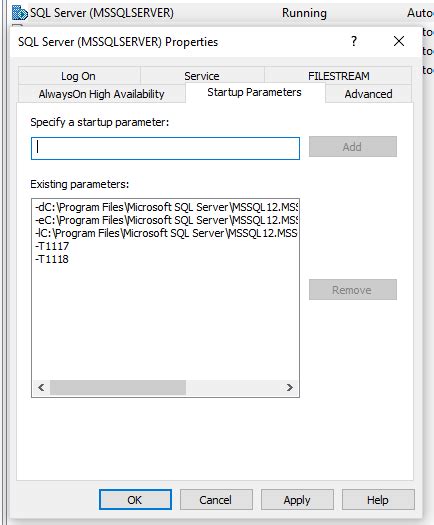Switch to AlwaysOn High Availability tab
The width and height of the screenshot is (434, 525).
[x=101, y=94]
